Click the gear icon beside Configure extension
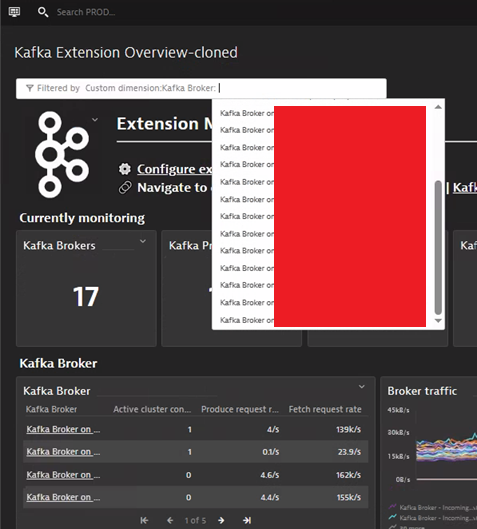Viewport: 477px width, 529px height. [125, 169]
